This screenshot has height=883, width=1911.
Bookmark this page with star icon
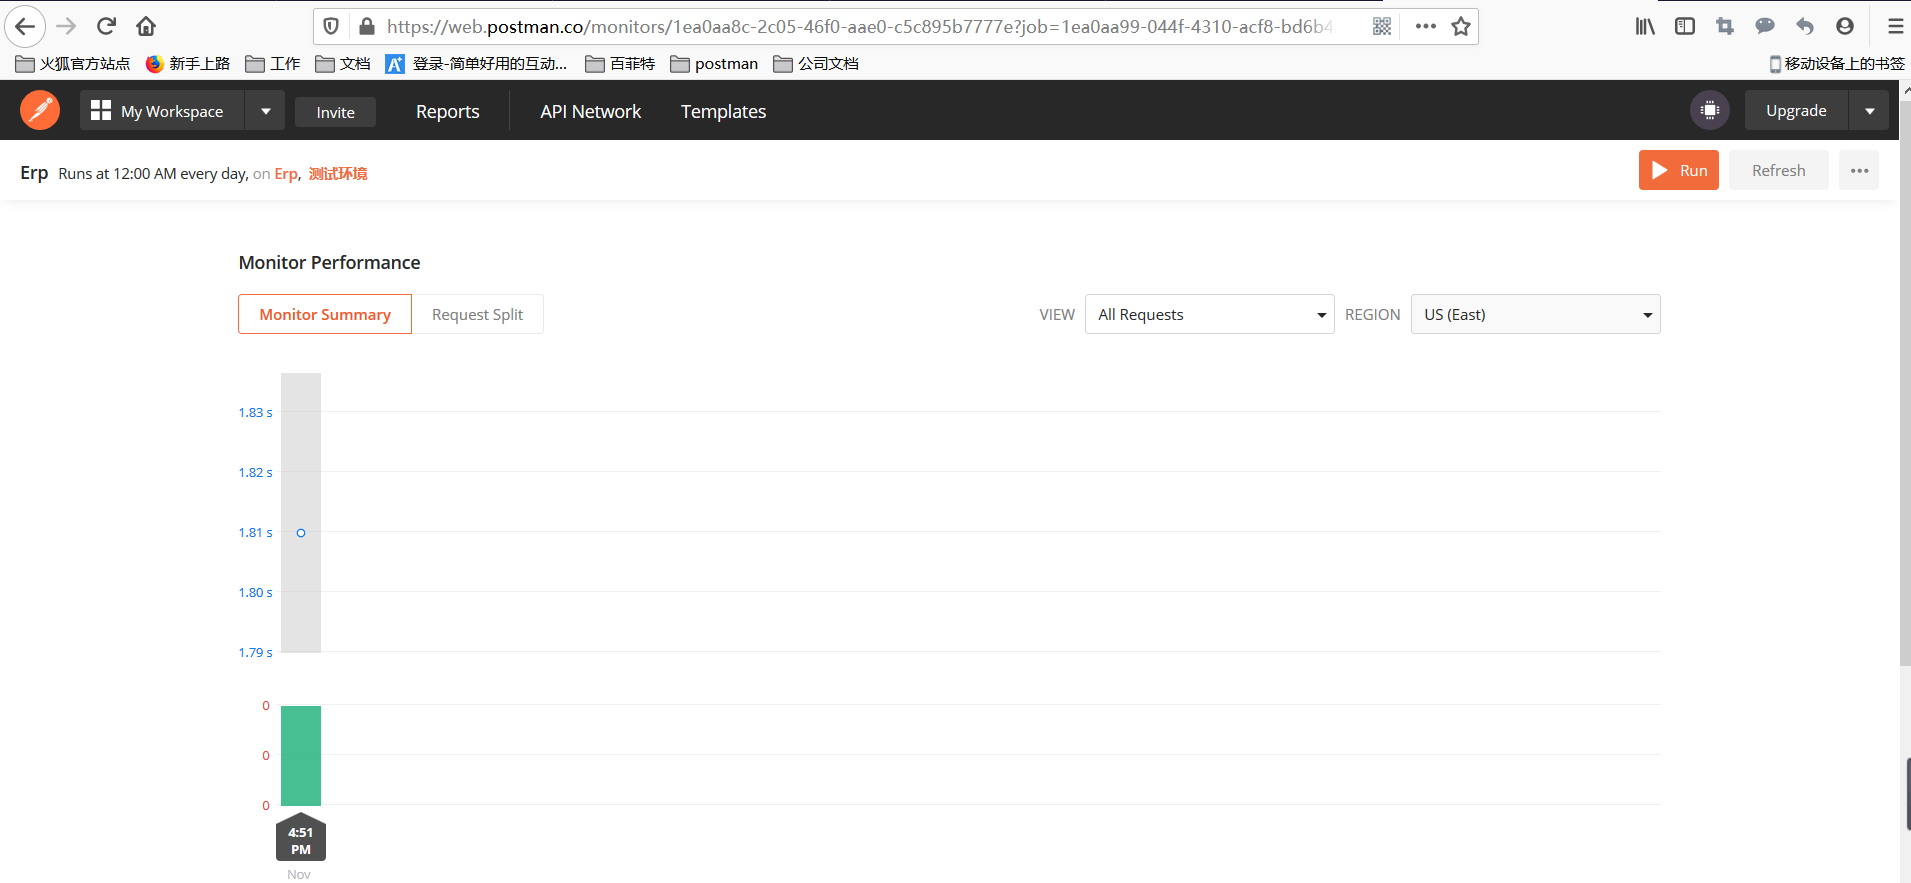tap(1461, 27)
